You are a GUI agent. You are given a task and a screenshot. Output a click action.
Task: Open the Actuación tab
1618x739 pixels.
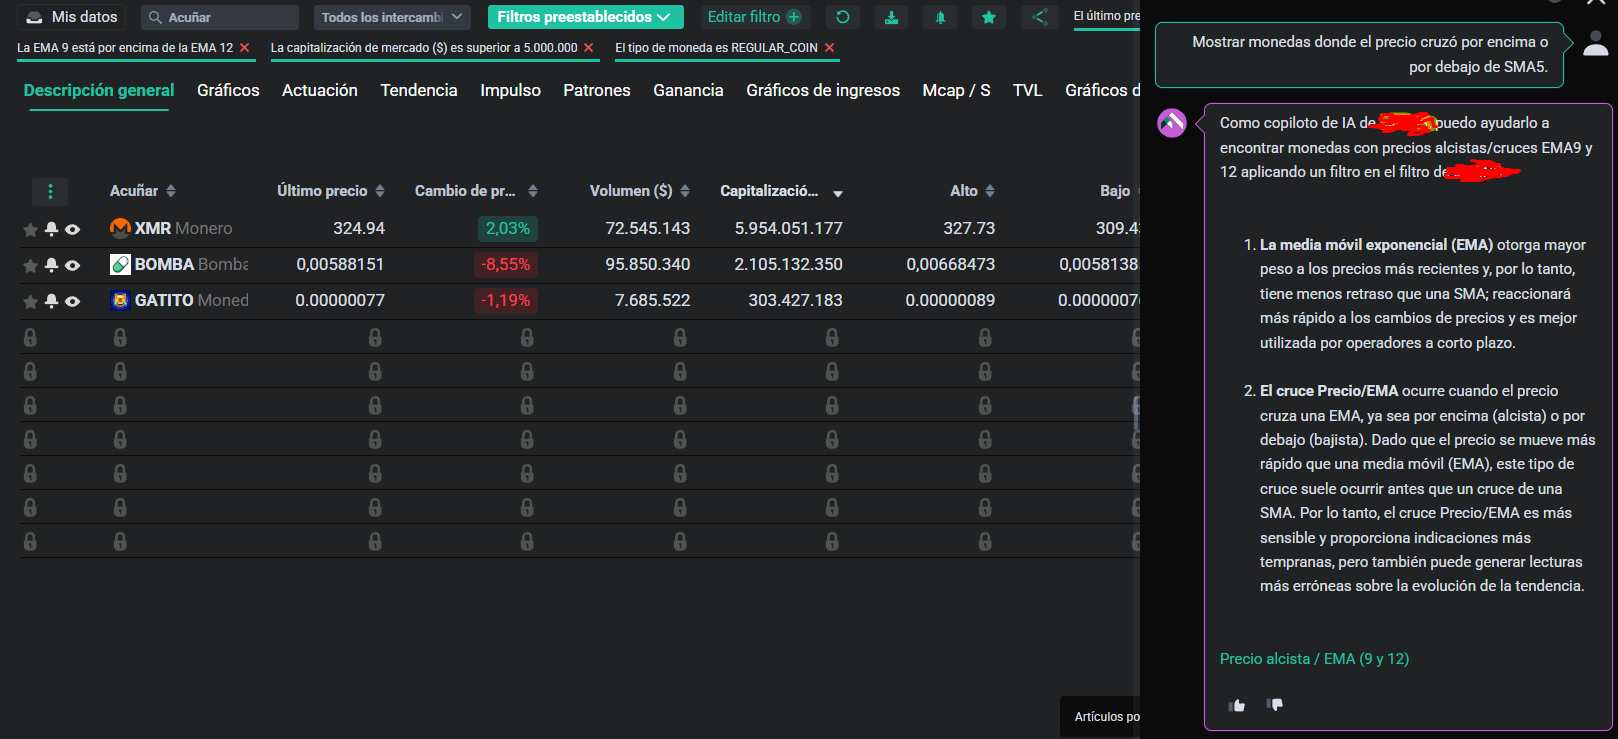point(320,90)
